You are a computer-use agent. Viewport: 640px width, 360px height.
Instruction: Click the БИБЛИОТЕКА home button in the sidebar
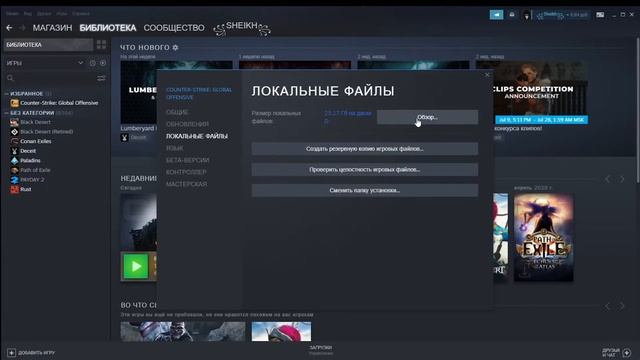48,44
